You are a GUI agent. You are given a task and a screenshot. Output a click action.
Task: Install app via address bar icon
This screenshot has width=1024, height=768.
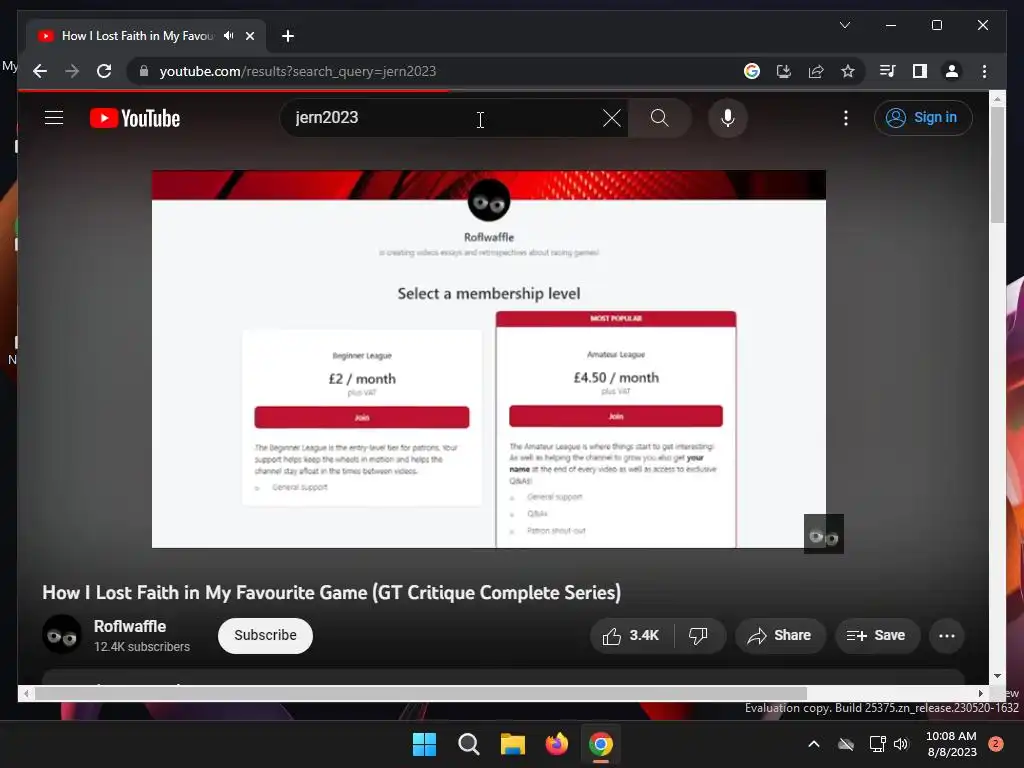[784, 71]
